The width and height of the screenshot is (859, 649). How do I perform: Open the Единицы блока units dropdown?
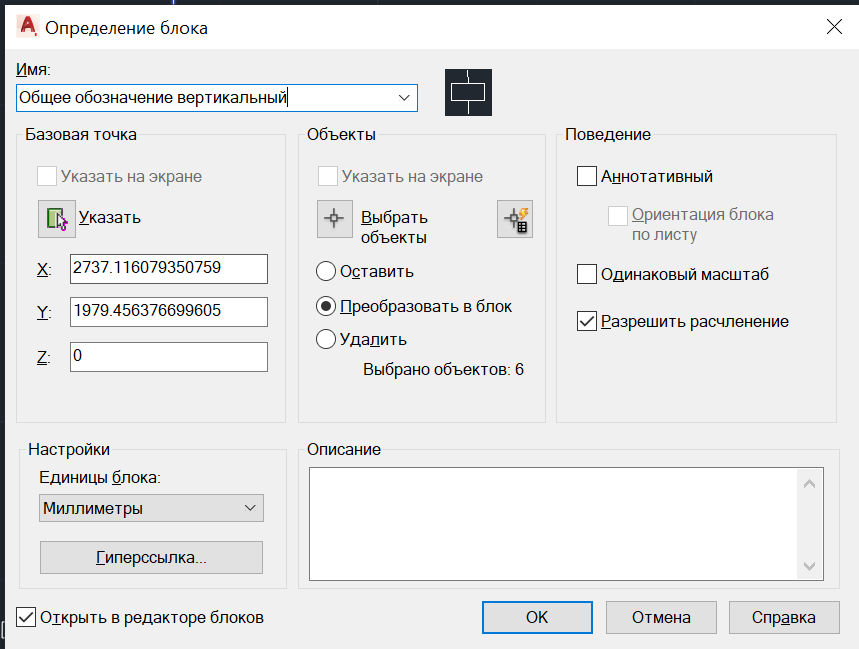[151, 508]
